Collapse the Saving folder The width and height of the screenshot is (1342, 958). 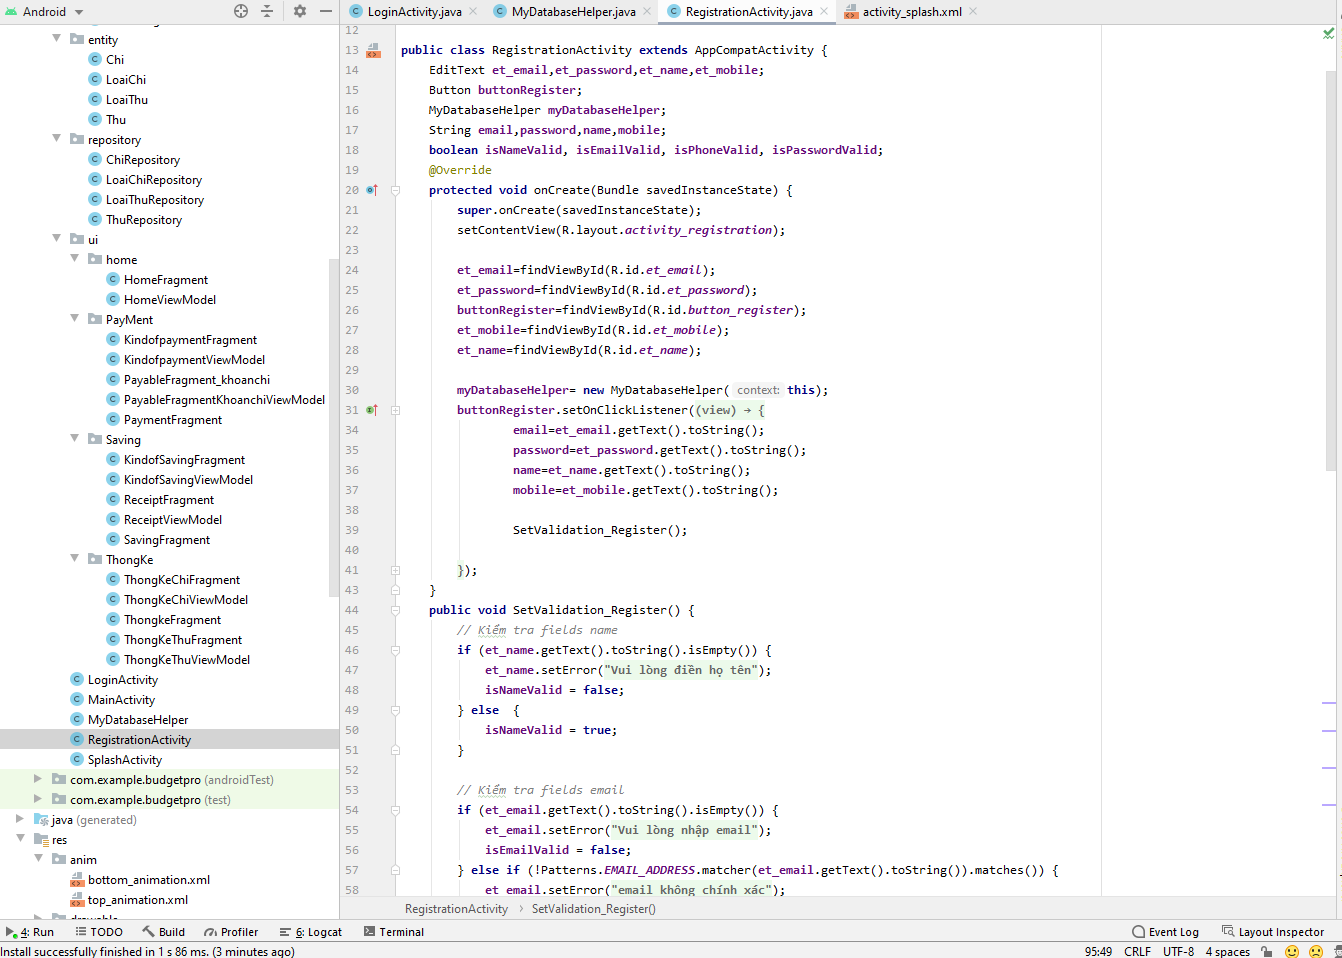[74, 438]
